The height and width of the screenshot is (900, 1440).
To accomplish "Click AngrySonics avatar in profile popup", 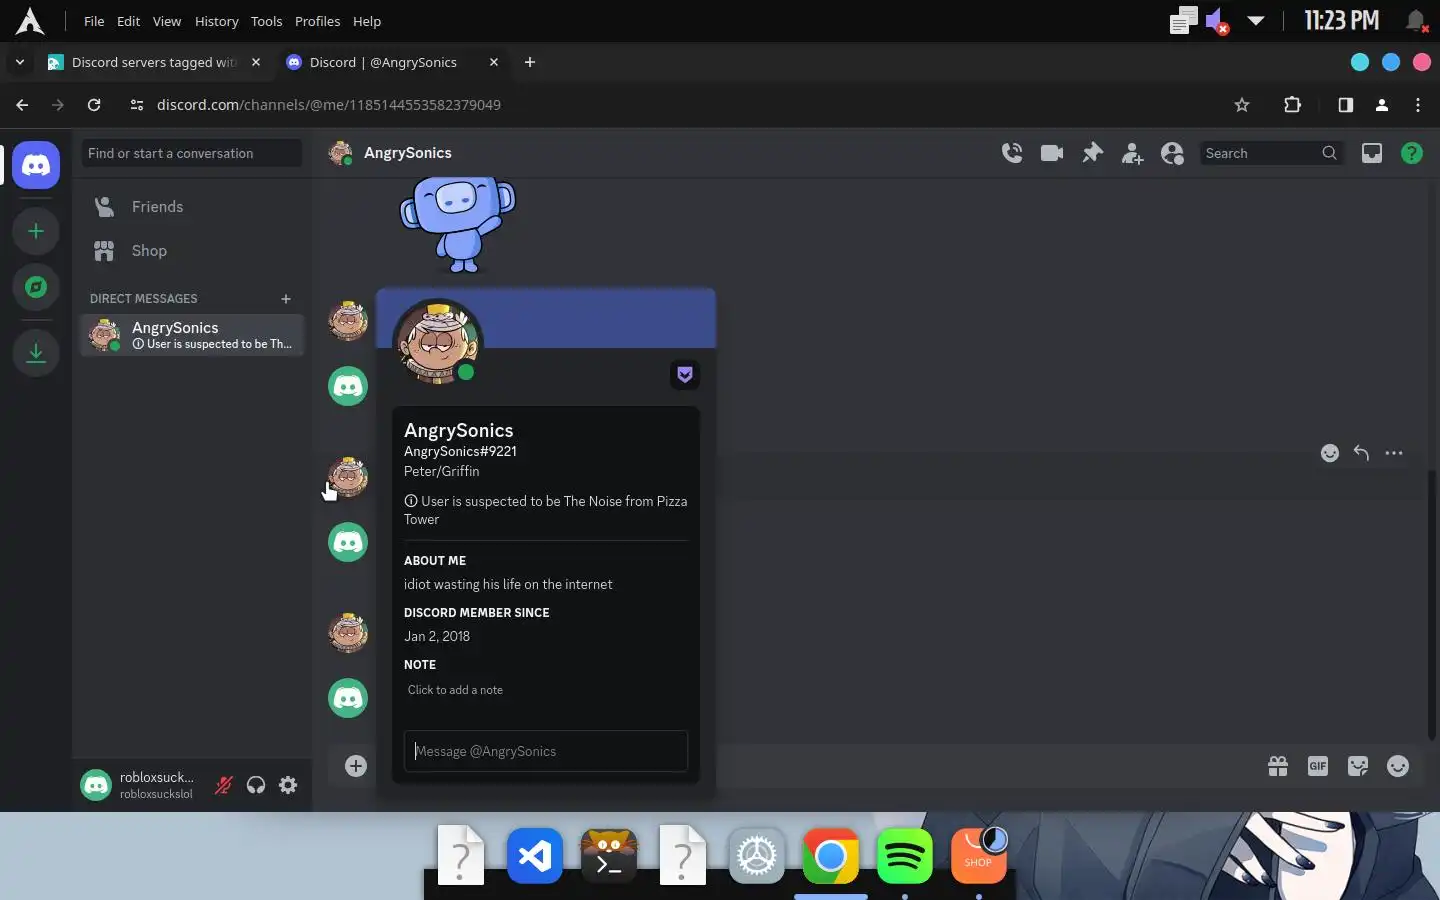I will (438, 343).
